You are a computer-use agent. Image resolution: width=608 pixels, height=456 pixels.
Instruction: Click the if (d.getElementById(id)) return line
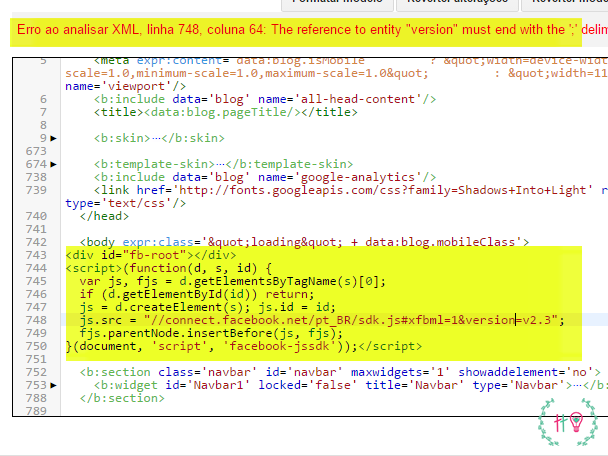(x=197, y=294)
